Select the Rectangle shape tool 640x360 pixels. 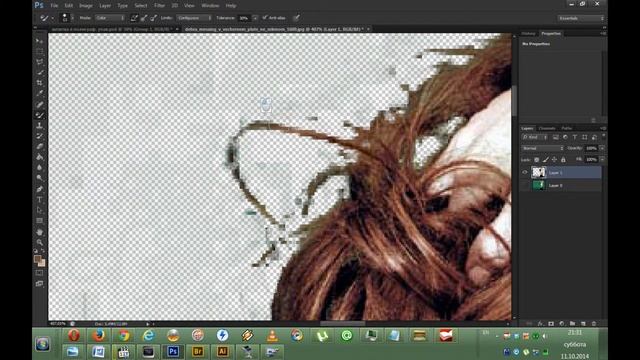(x=40, y=221)
